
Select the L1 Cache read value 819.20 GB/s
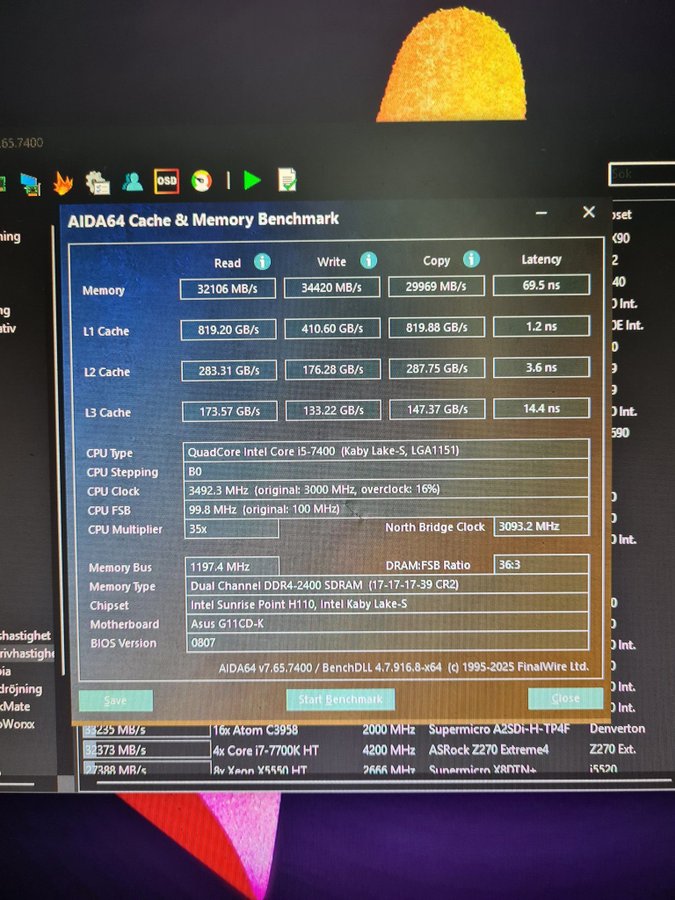(x=228, y=330)
